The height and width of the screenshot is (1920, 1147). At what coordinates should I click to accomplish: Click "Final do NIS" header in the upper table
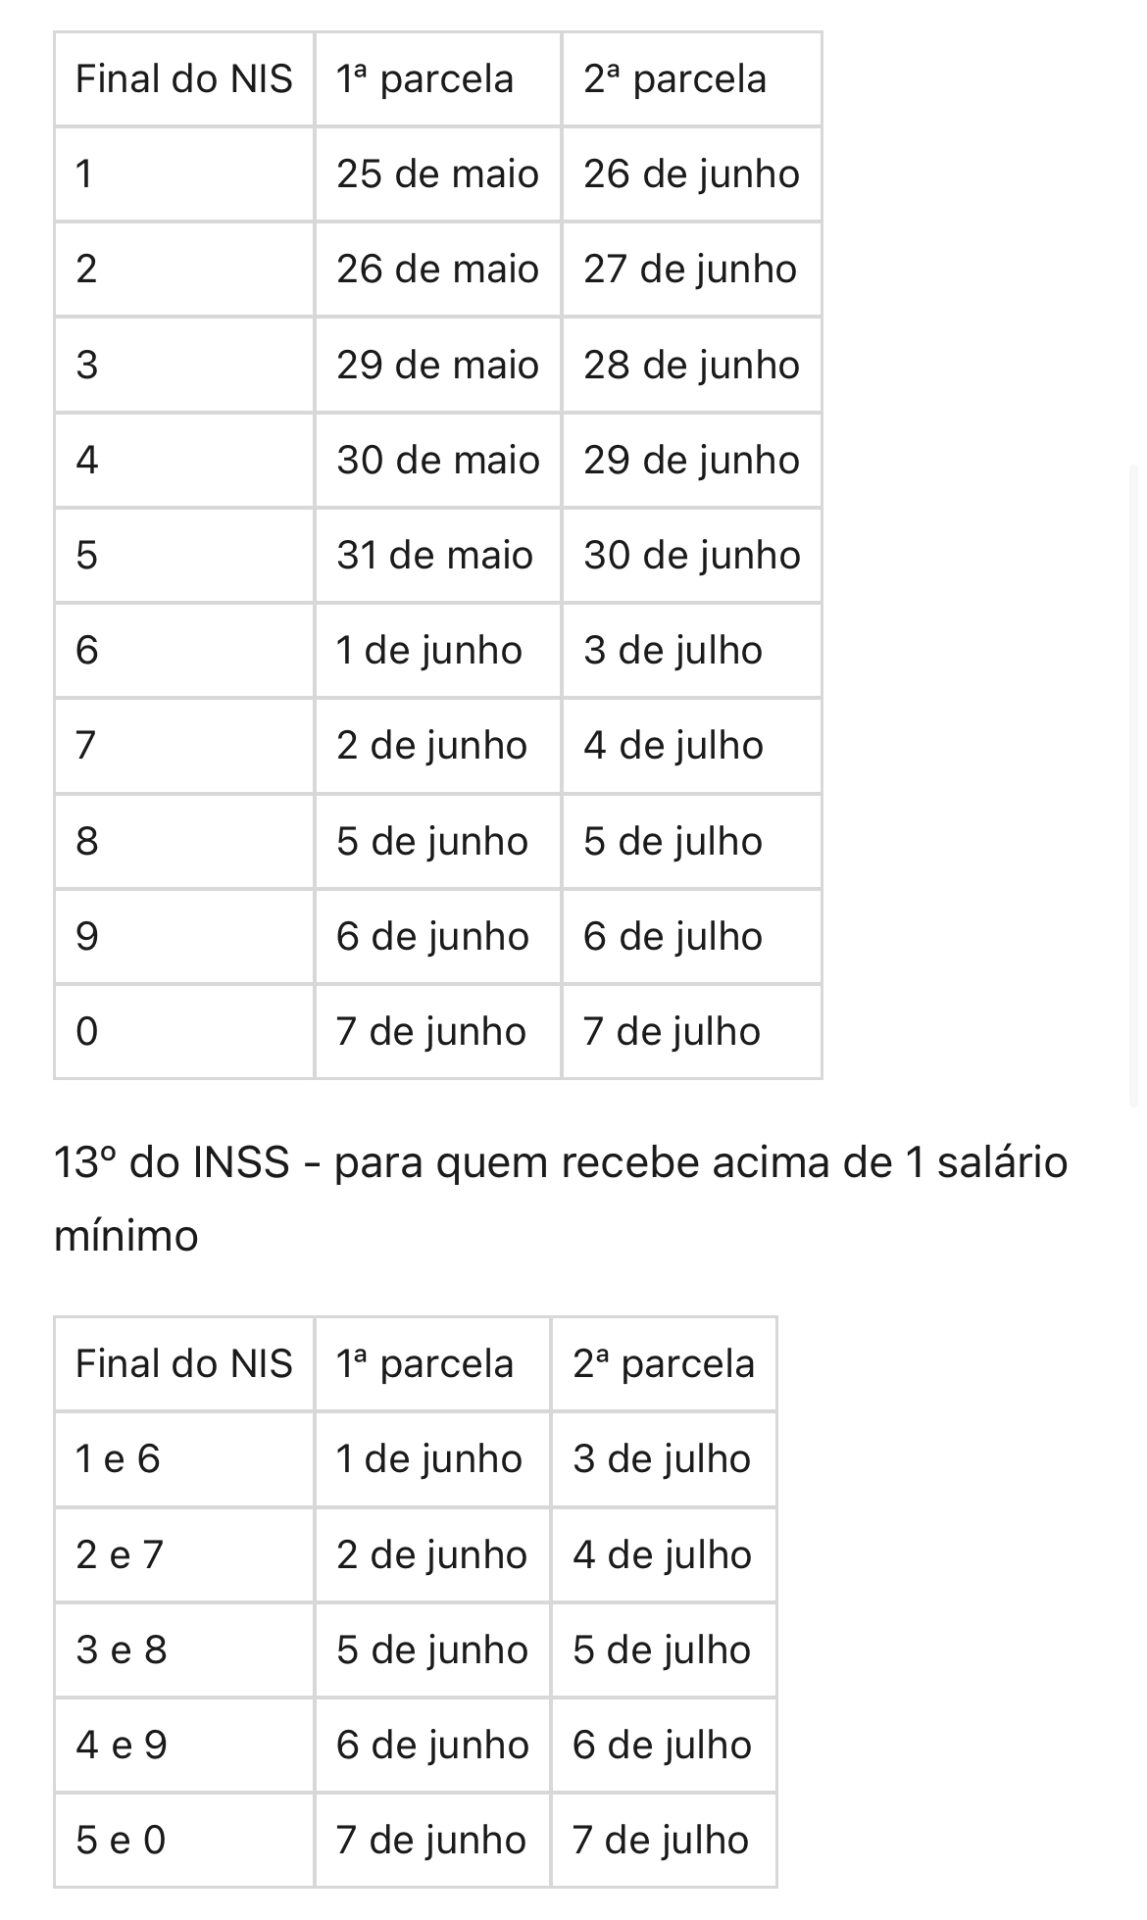[x=184, y=79]
